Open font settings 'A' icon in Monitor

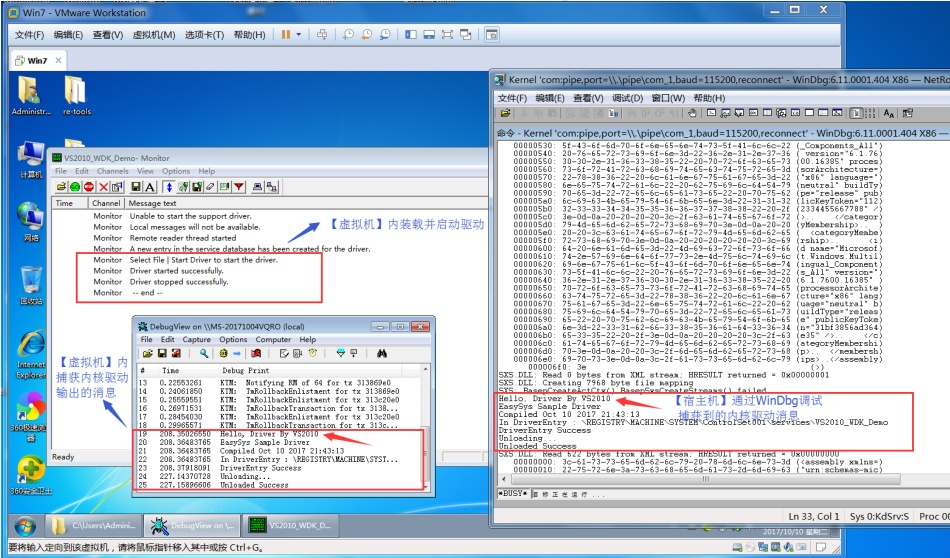150,187
